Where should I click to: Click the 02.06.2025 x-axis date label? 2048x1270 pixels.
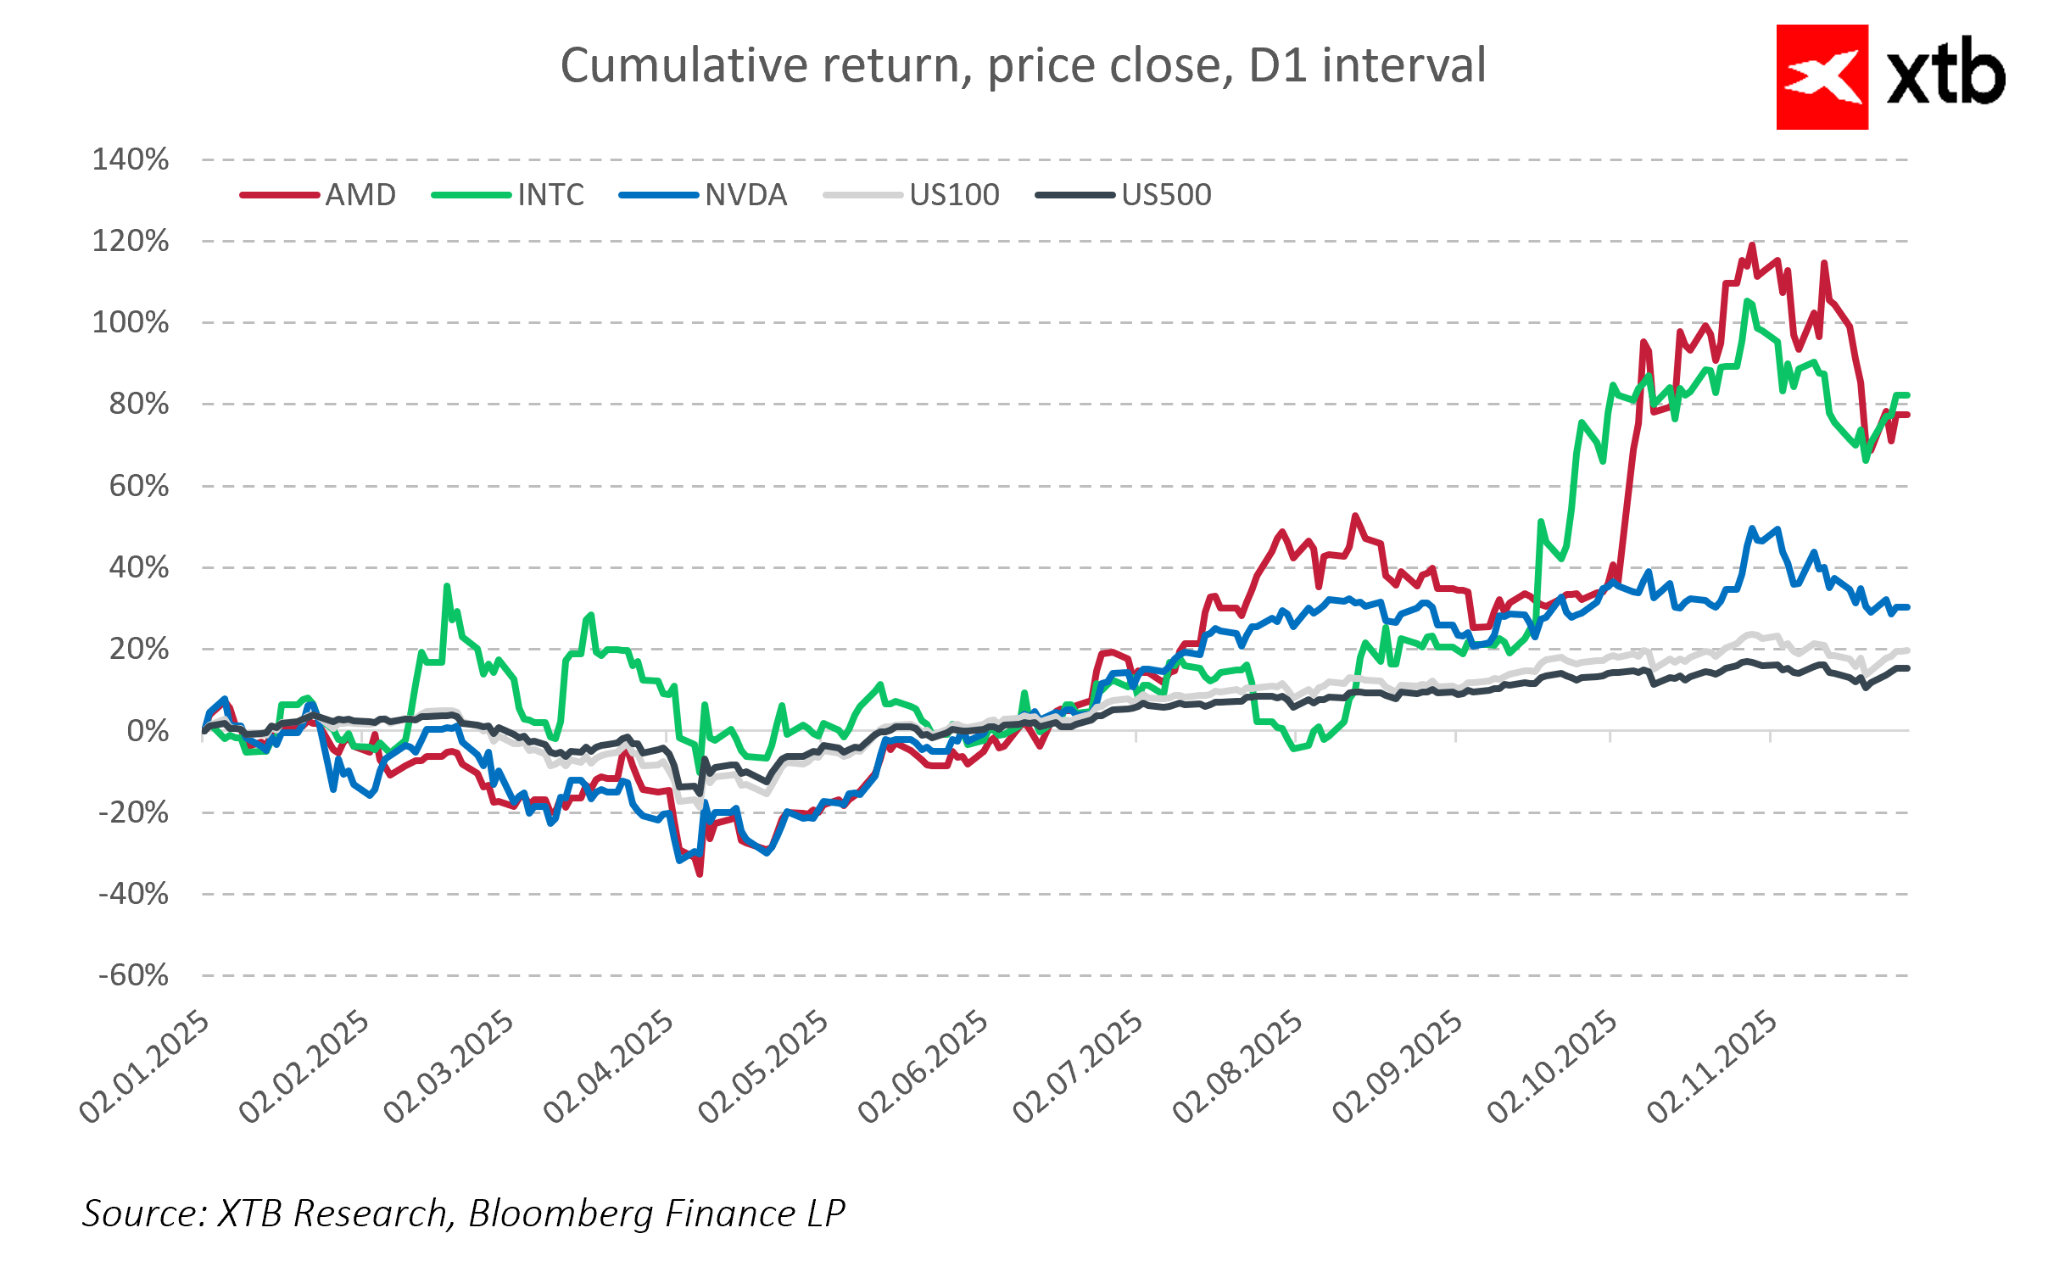click(x=925, y=1066)
